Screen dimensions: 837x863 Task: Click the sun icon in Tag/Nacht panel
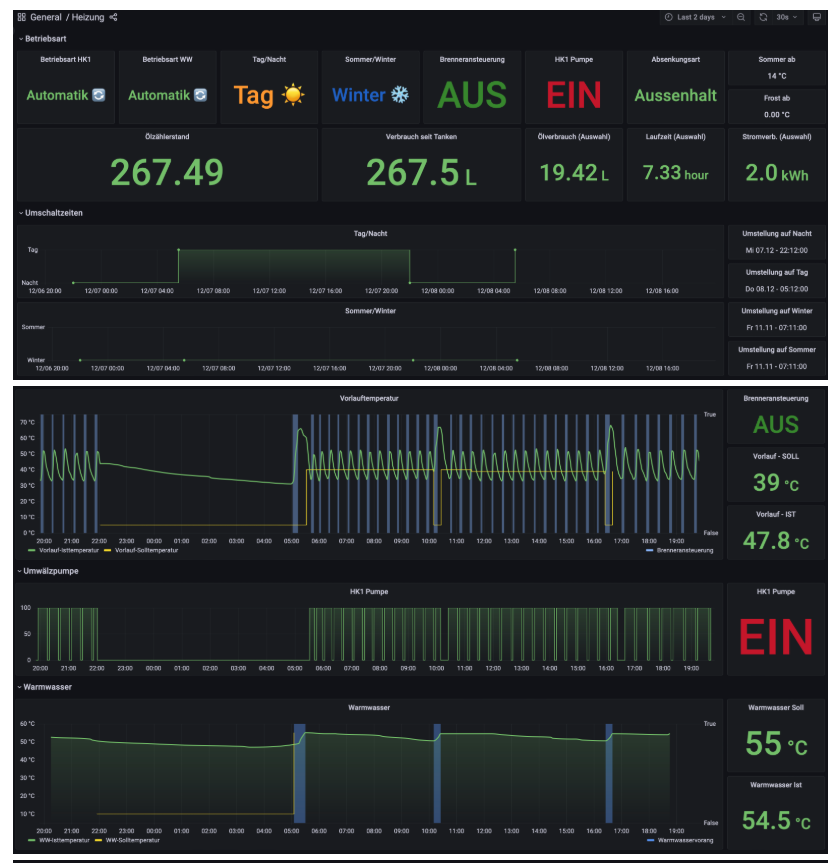[x=292, y=96]
